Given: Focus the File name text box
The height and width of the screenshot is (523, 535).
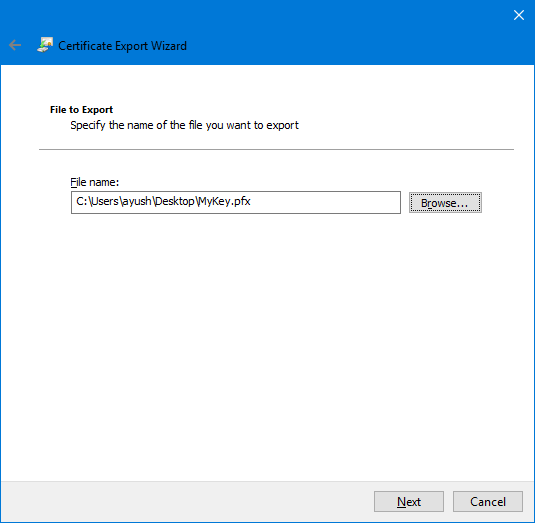Looking at the screenshot, I should tap(236, 202).
